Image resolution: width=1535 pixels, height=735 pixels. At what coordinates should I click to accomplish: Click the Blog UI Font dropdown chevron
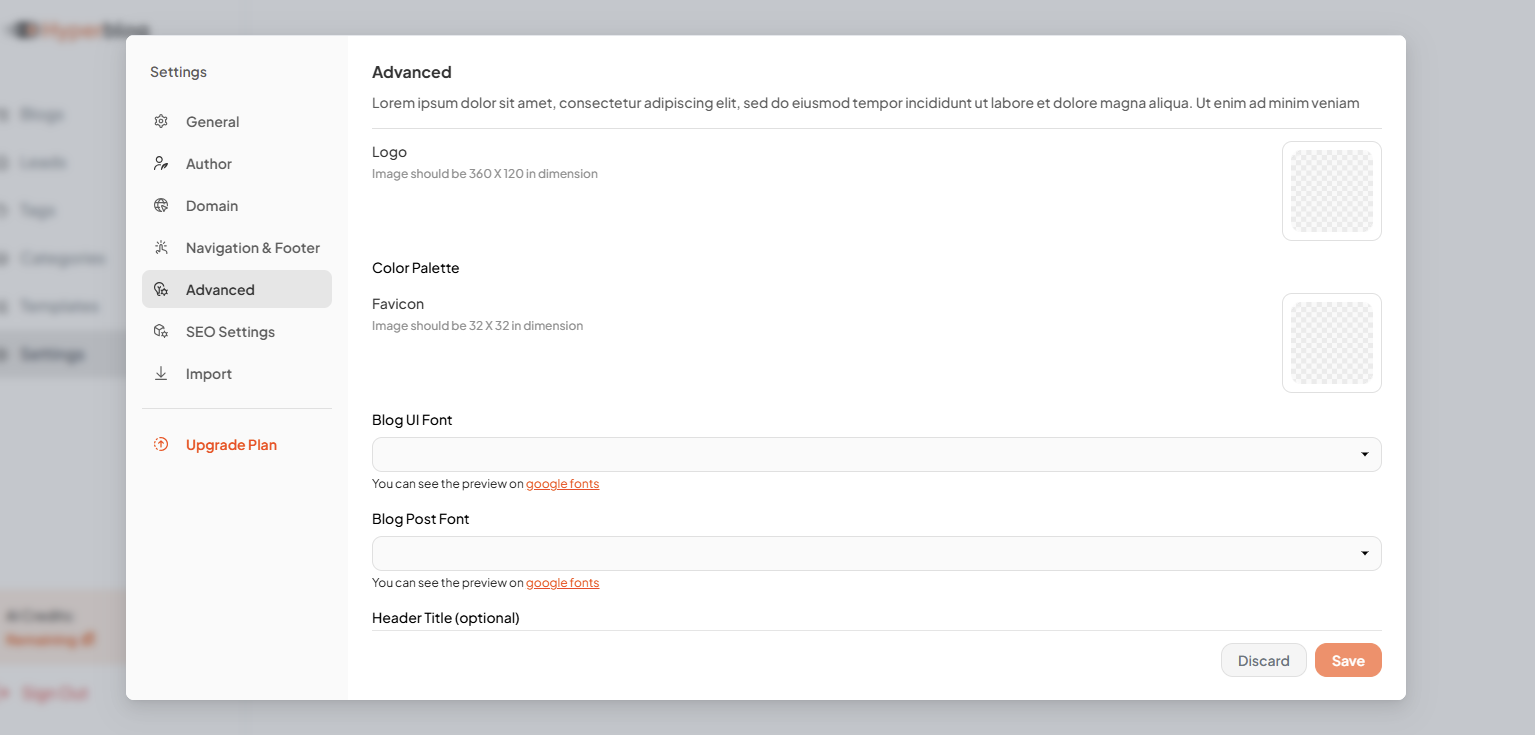click(x=1364, y=454)
